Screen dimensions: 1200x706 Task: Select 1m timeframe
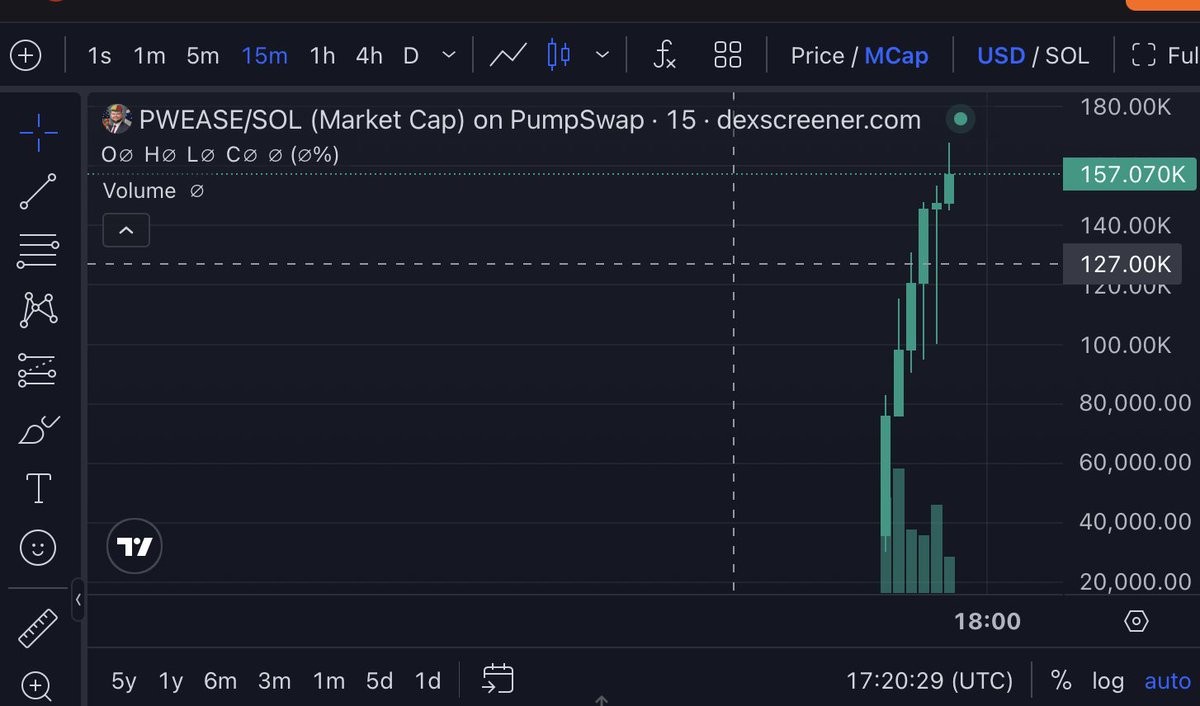(149, 56)
